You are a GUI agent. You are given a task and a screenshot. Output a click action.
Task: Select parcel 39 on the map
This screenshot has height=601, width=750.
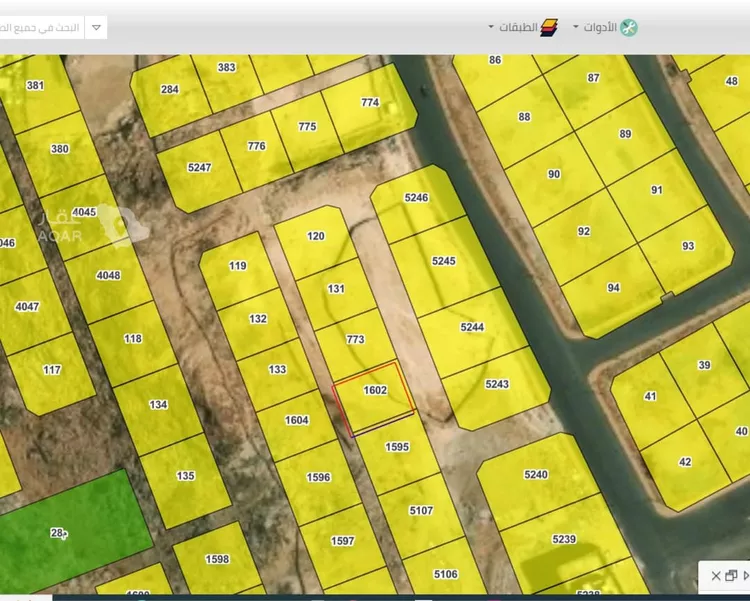(x=704, y=370)
